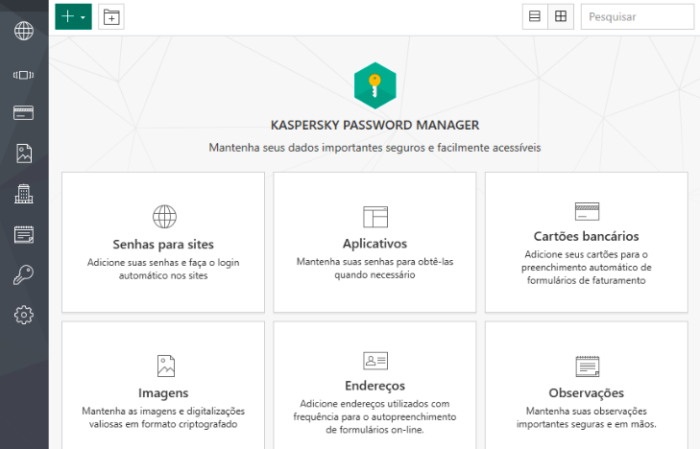The width and height of the screenshot is (700, 449).
Task: Open the Endereços heading
Action: coord(375,386)
